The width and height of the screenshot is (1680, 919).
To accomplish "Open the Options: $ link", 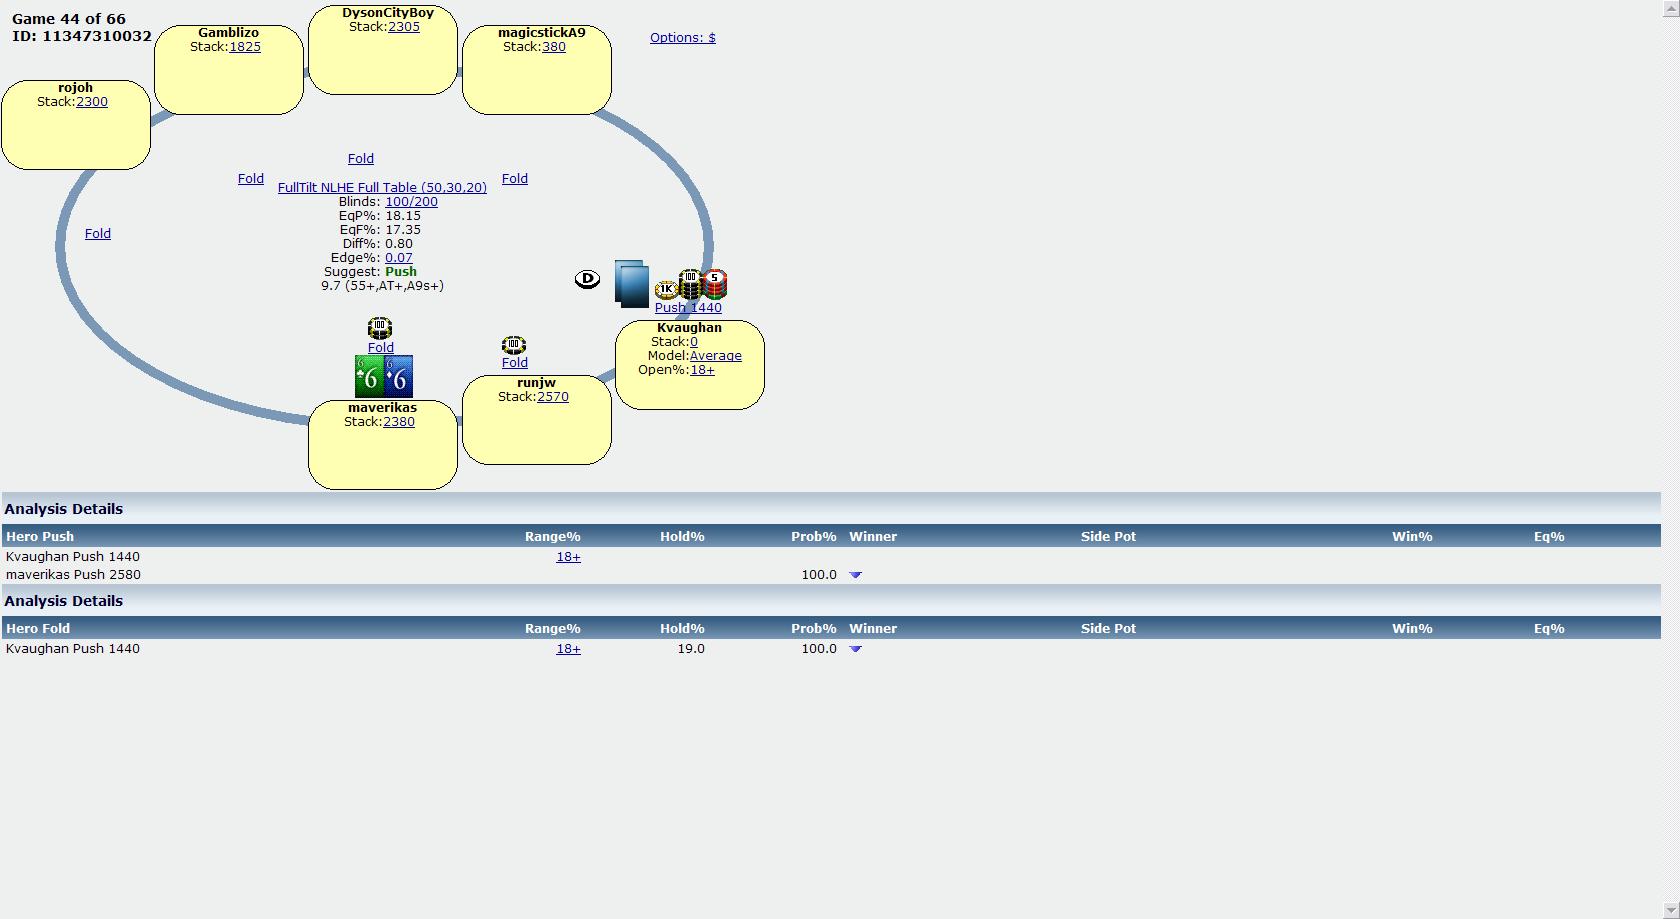I will click(682, 38).
